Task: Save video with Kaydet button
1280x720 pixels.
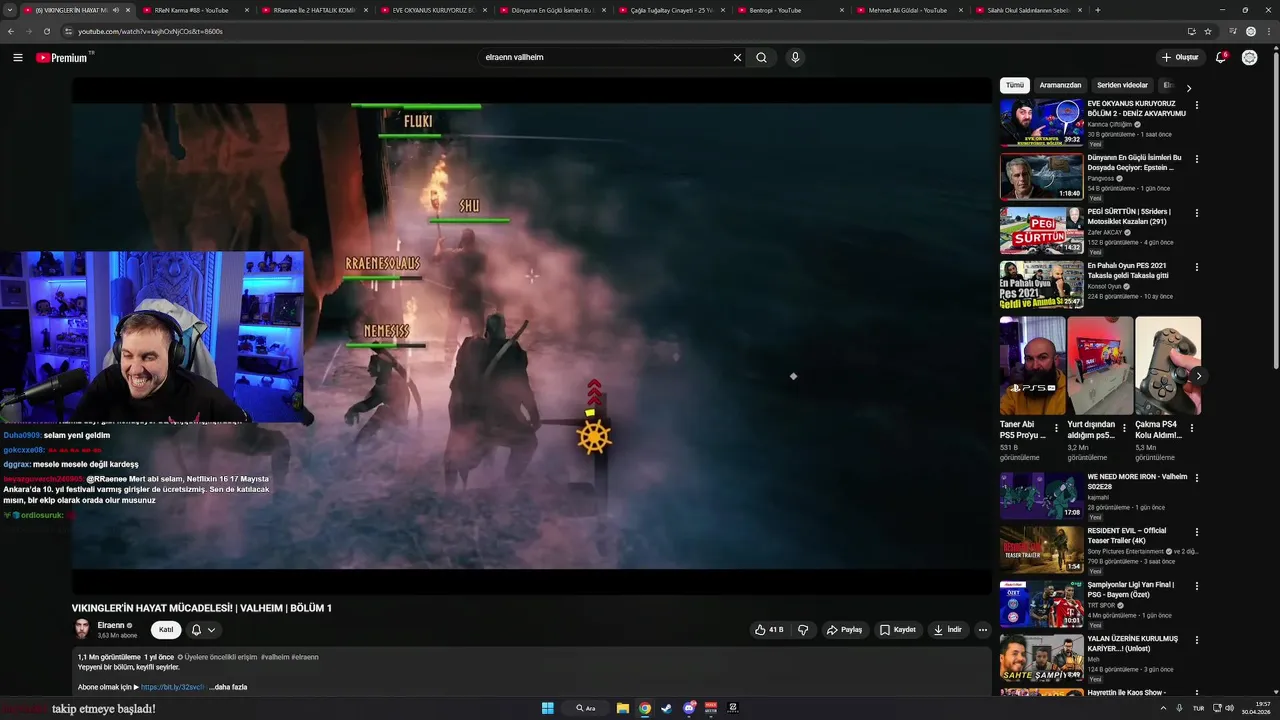Action: tap(897, 630)
